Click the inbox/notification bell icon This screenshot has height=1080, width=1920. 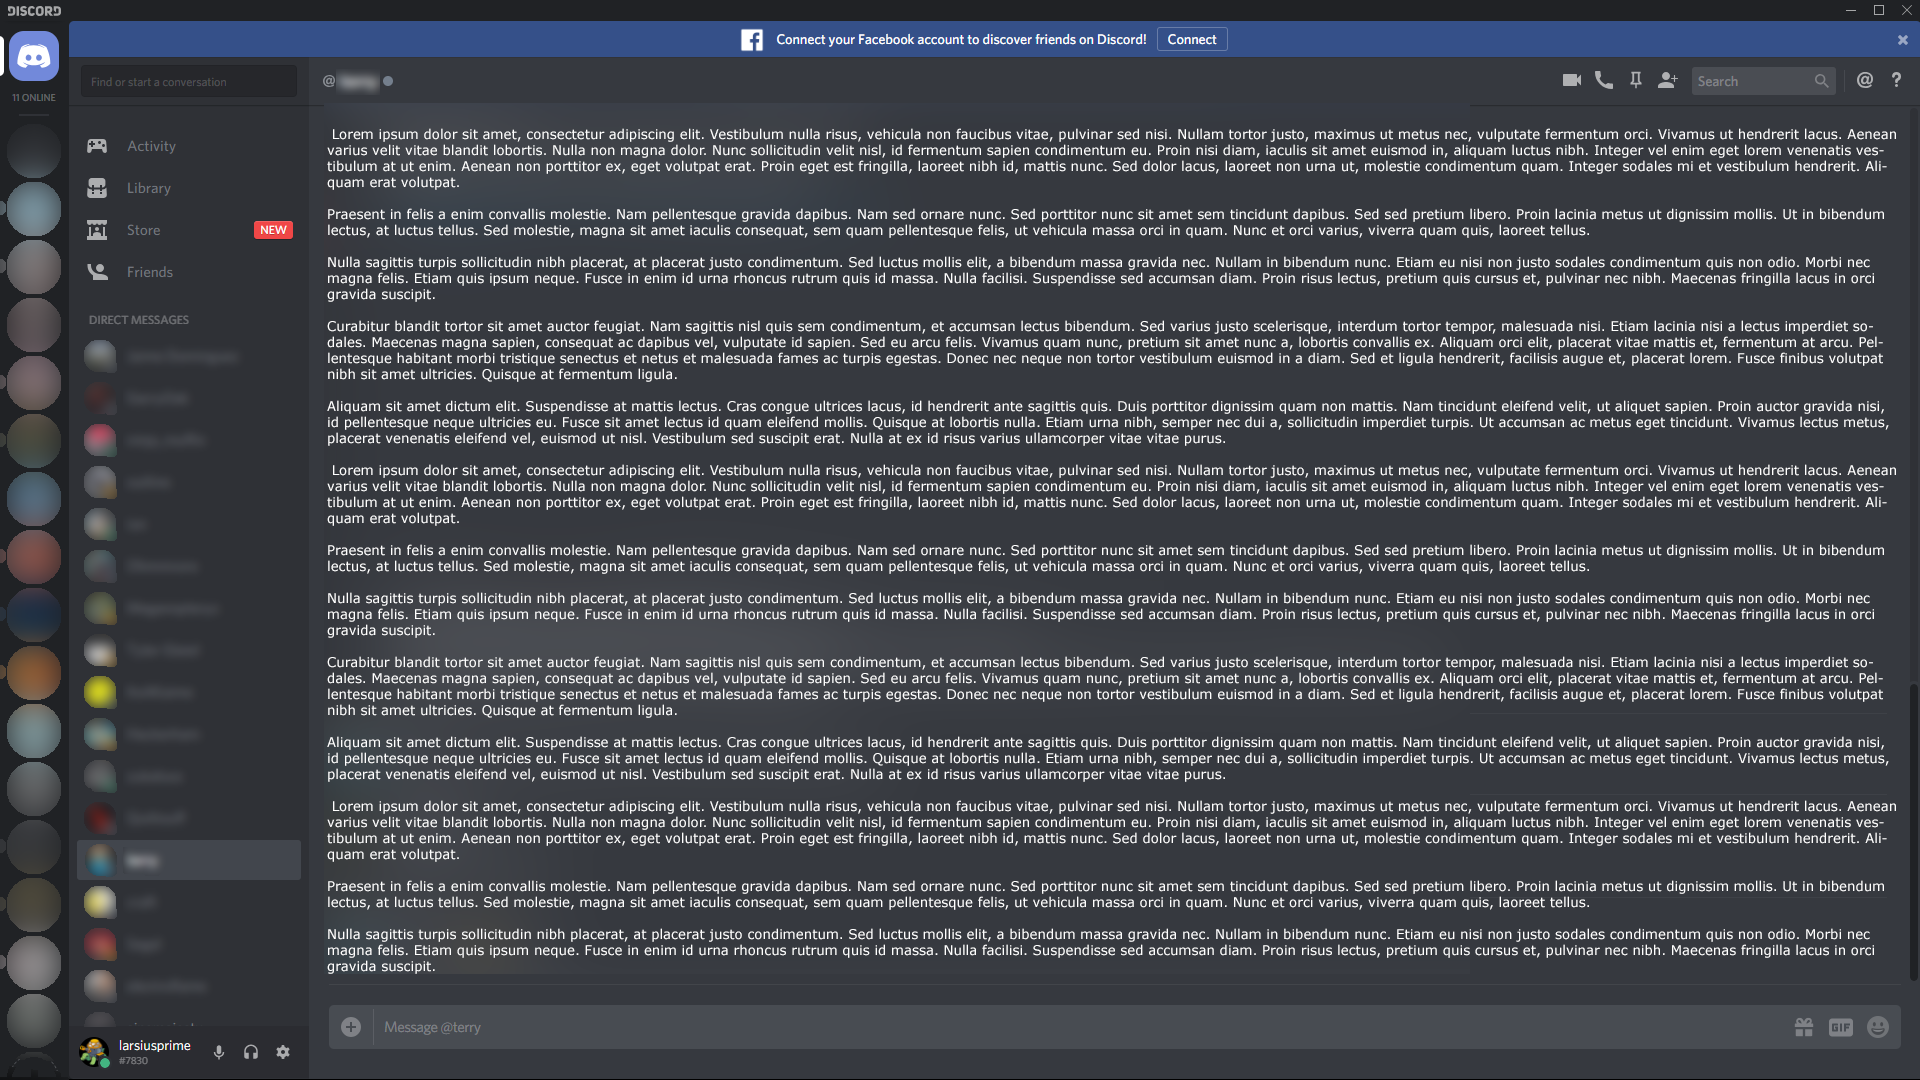[x=1865, y=82]
